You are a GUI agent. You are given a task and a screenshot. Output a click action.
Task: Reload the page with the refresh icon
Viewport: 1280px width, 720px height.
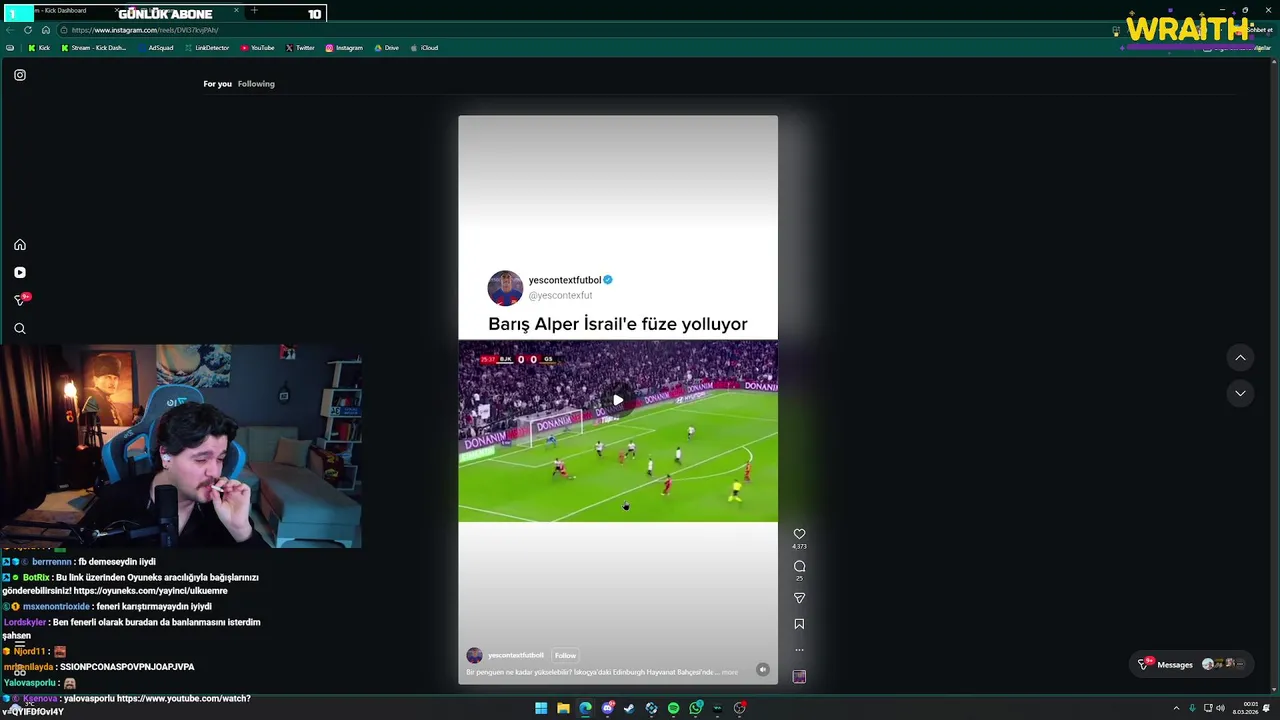[28, 30]
